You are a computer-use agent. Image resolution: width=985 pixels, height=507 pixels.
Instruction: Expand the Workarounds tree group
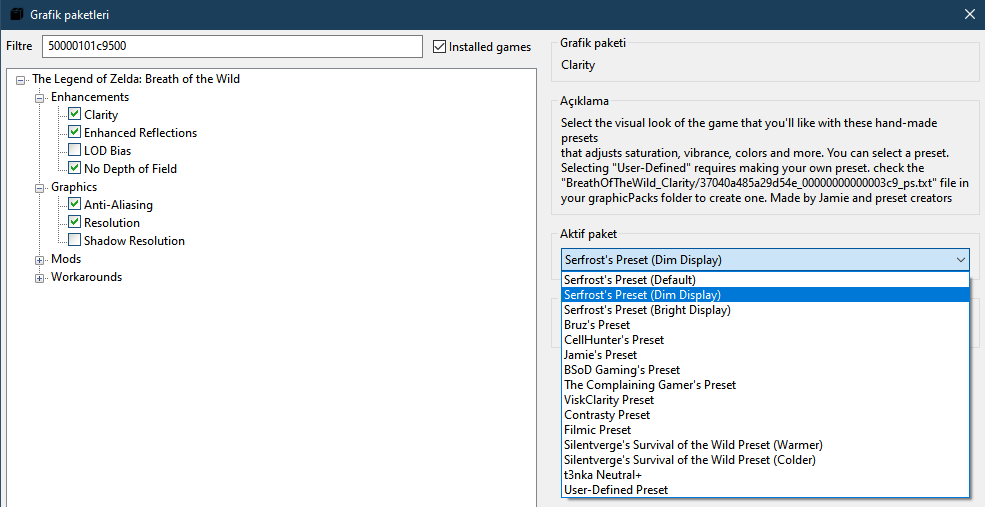(x=40, y=278)
